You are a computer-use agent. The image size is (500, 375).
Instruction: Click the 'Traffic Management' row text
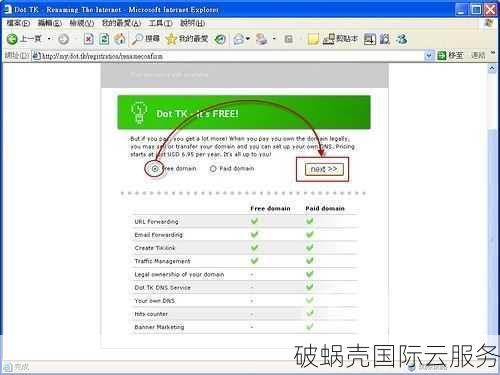[162, 261]
